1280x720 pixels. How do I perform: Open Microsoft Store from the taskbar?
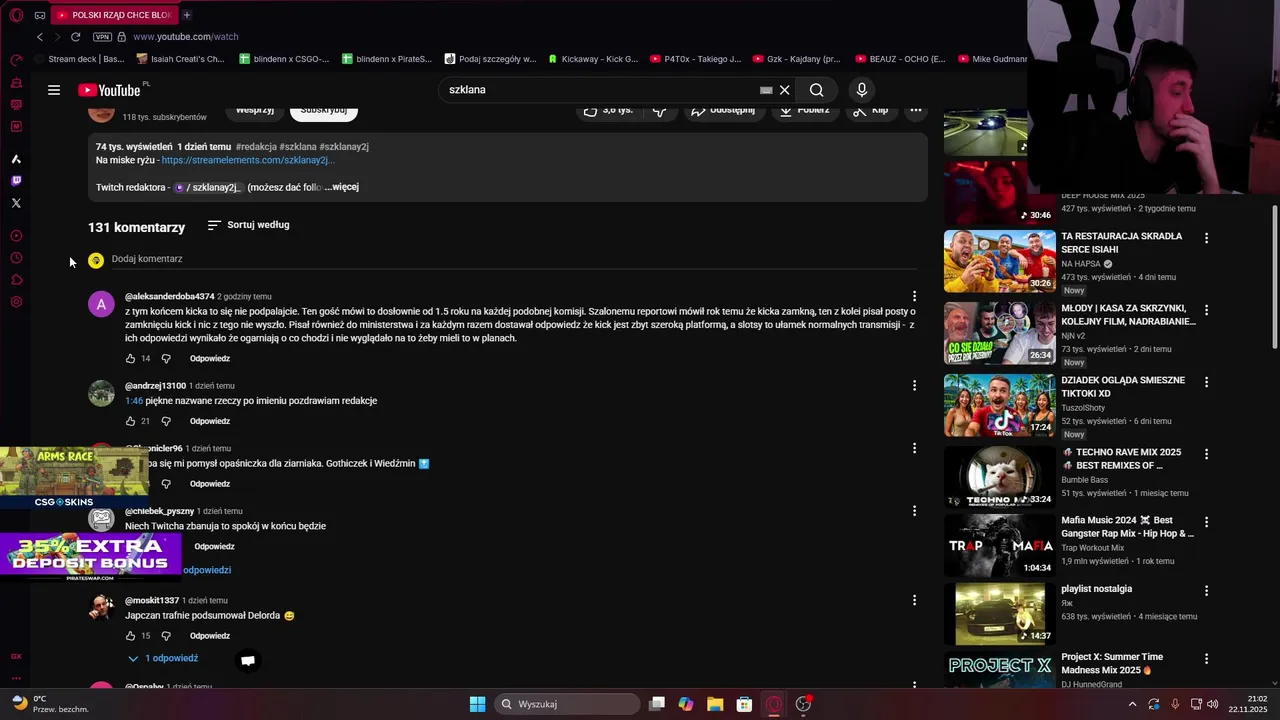click(x=744, y=704)
